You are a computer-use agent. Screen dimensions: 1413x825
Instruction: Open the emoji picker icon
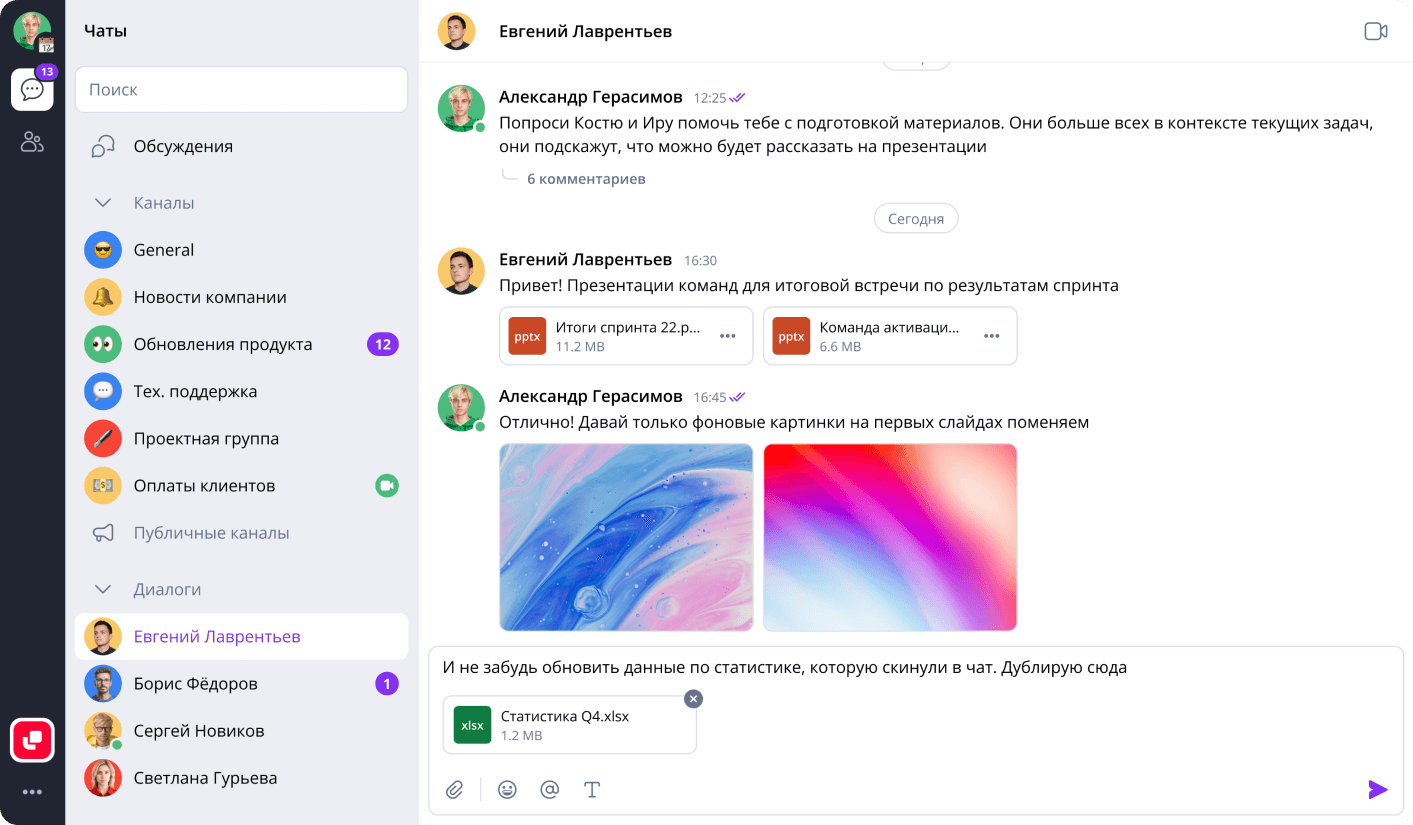508,790
